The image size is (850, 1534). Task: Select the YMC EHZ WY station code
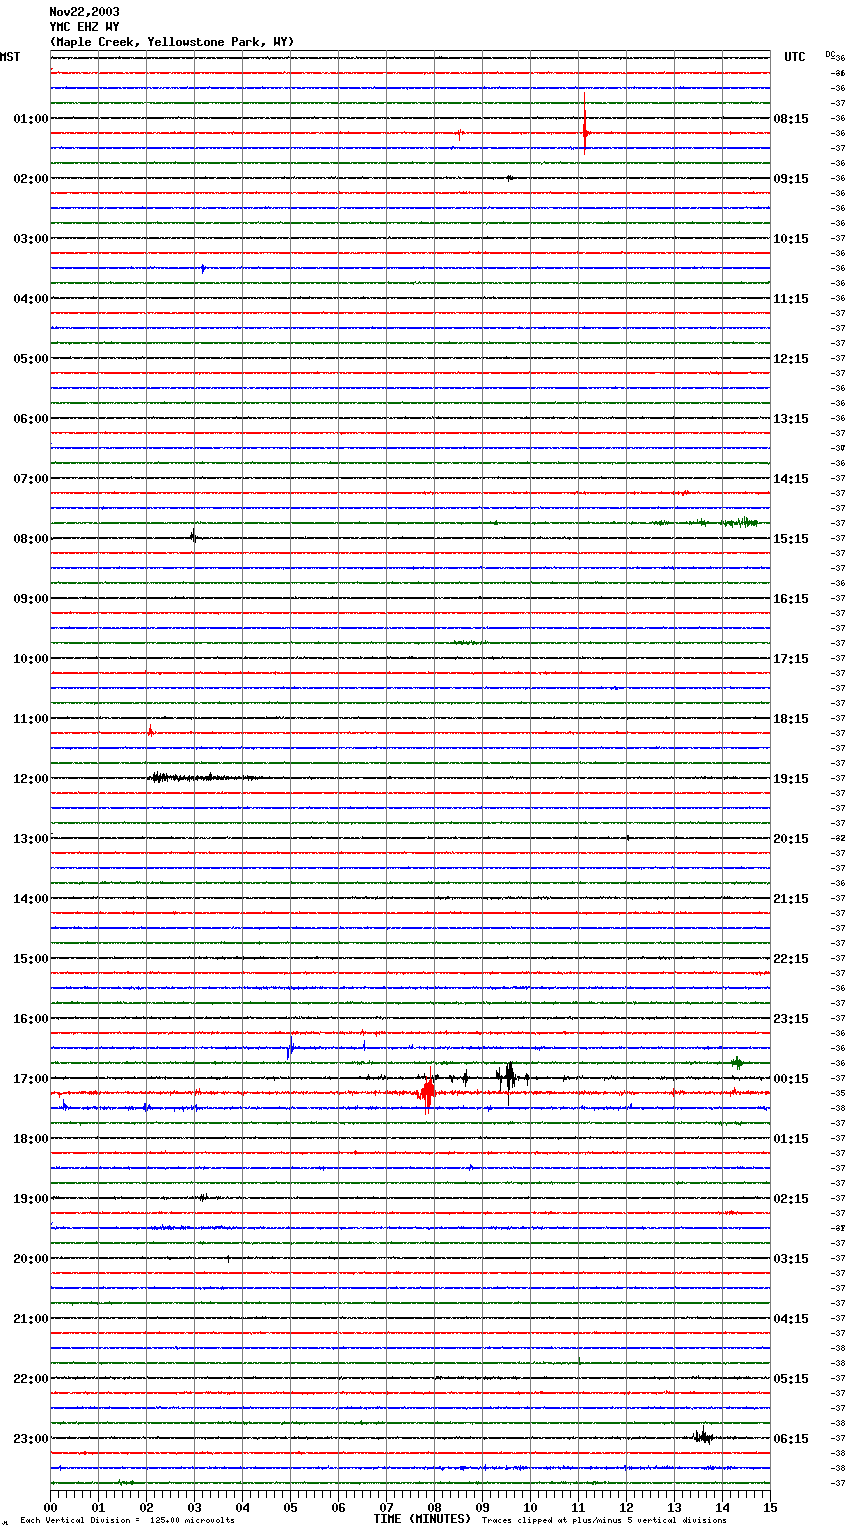84,27
